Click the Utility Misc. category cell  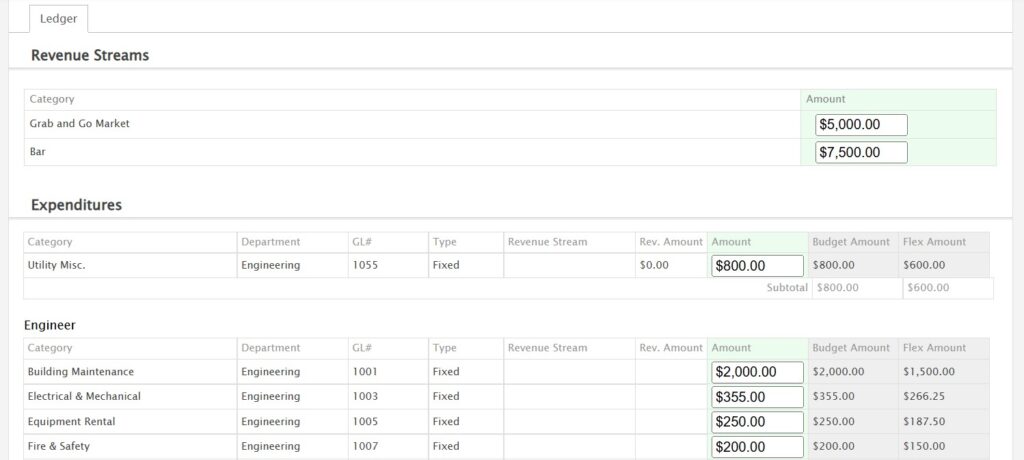click(x=56, y=265)
